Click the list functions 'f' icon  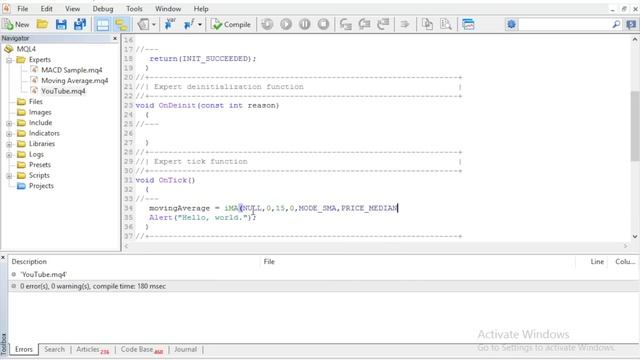pyautogui.click(x=189, y=24)
